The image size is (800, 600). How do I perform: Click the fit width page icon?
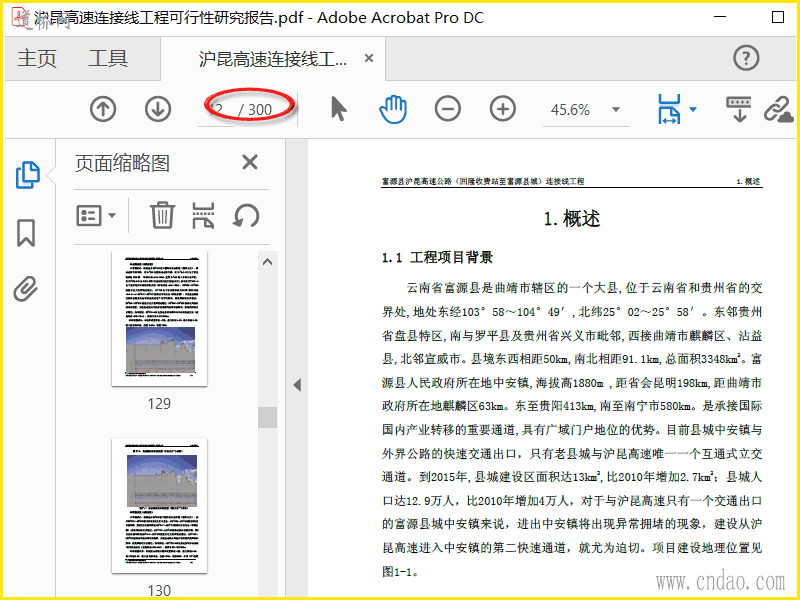click(x=669, y=109)
